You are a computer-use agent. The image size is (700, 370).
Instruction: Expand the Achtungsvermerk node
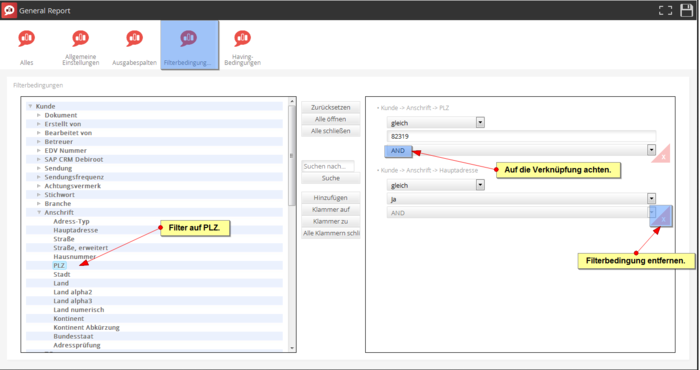[x=39, y=186]
